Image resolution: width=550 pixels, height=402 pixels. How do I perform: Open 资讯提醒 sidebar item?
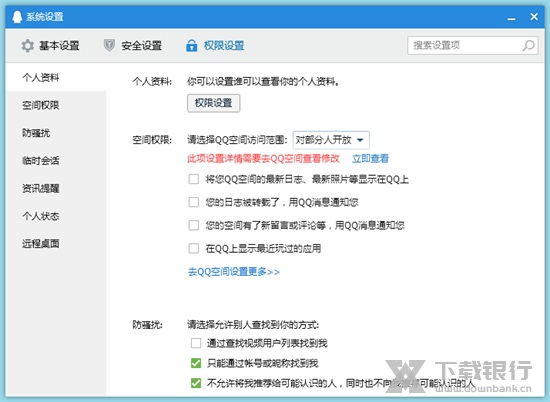[x=56, y=188]
